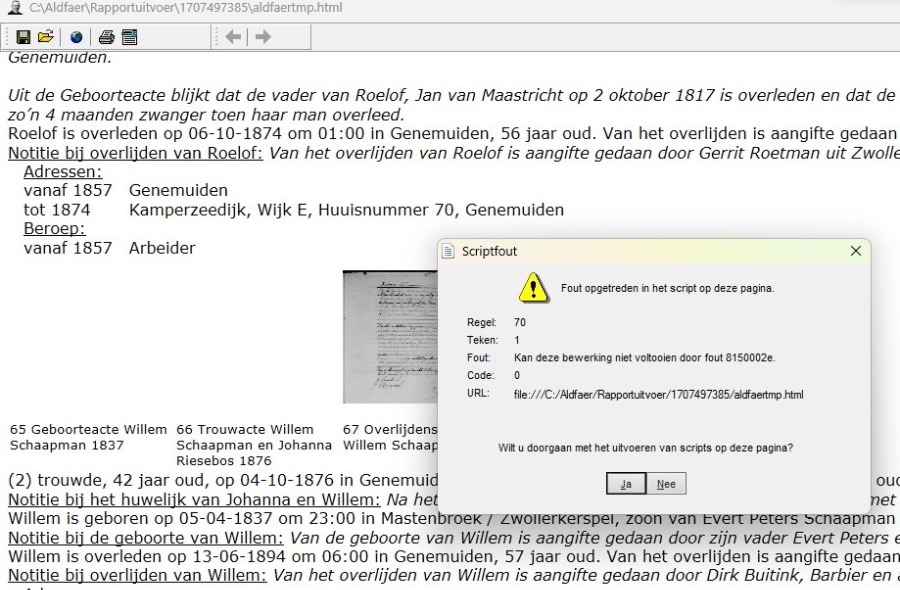900x590 pixels.
Task: Go back with the left arrow
Action: click(231, 37)
